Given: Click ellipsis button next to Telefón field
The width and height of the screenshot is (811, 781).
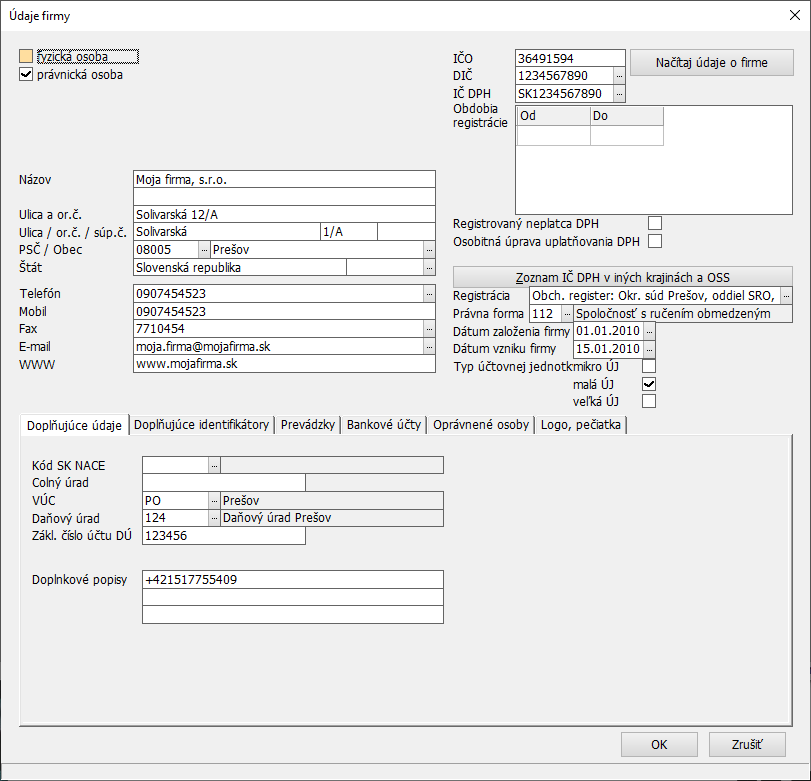Looking at the screenshot, I should click(429, 294).
